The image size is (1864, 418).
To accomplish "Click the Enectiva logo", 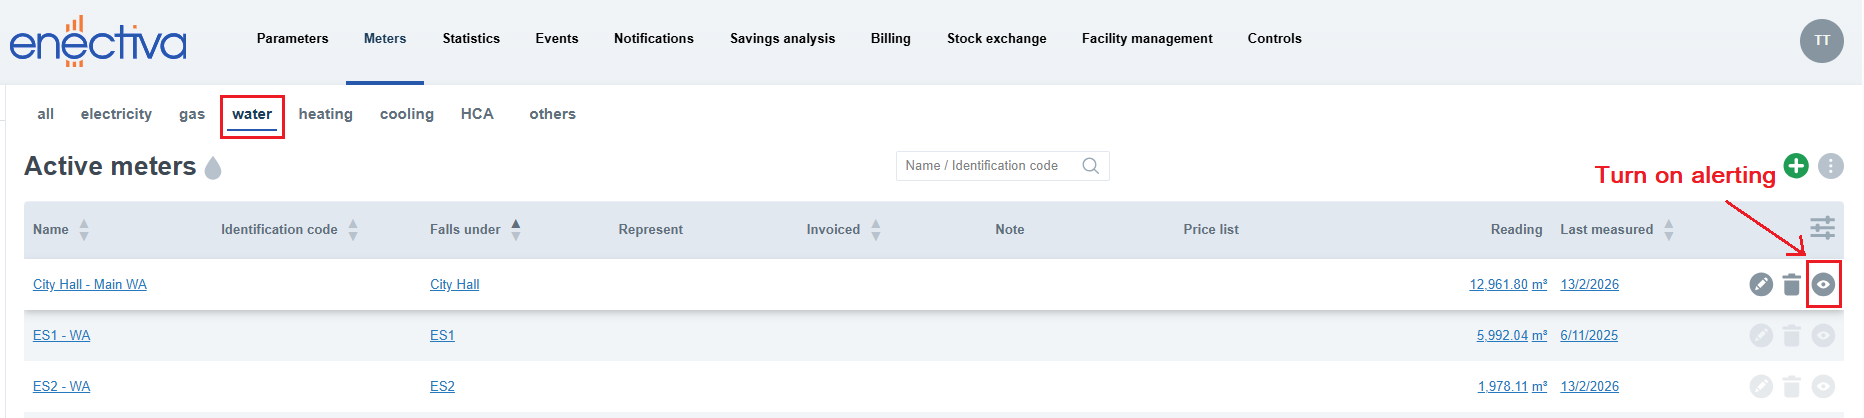I will pyautogui.click(x=98, y=42).
